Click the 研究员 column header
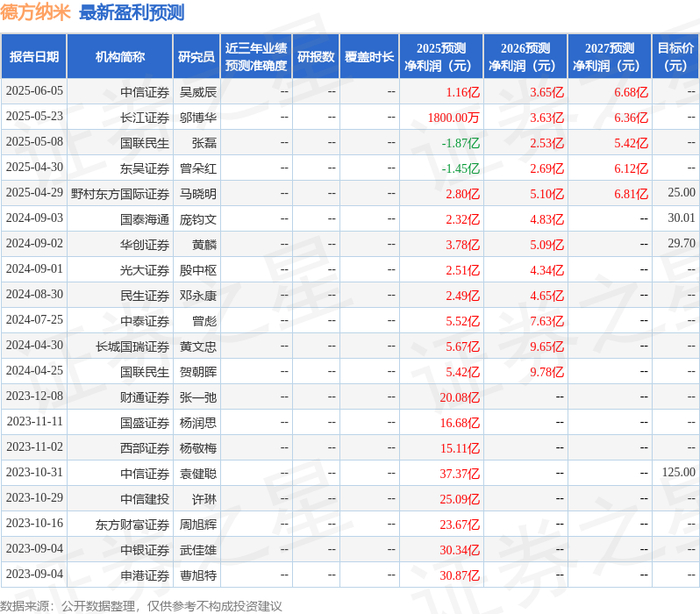 click(196, 57)
